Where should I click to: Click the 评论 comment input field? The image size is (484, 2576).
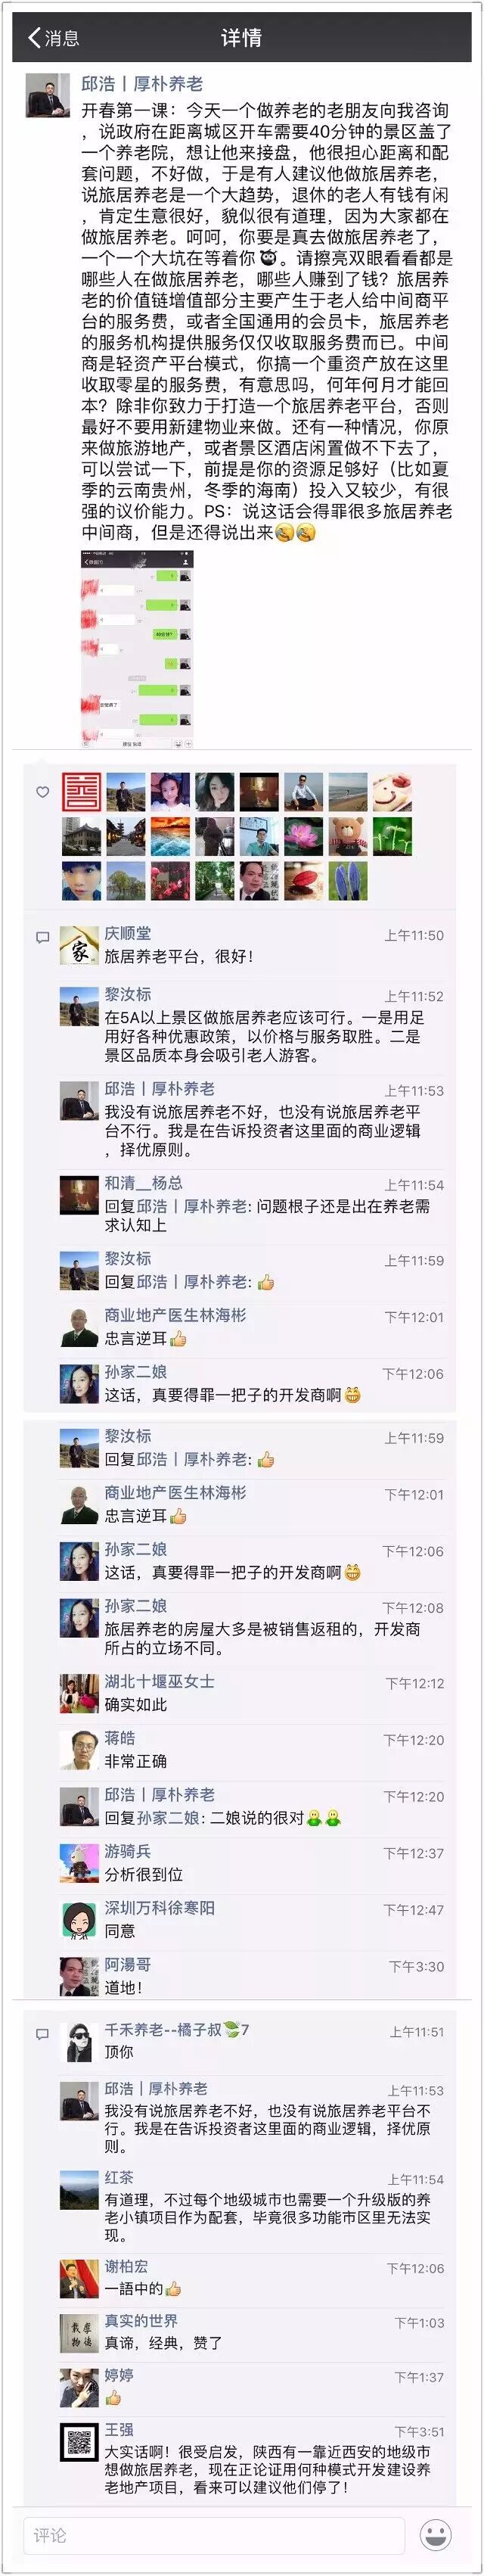[x=214, y=2535]
